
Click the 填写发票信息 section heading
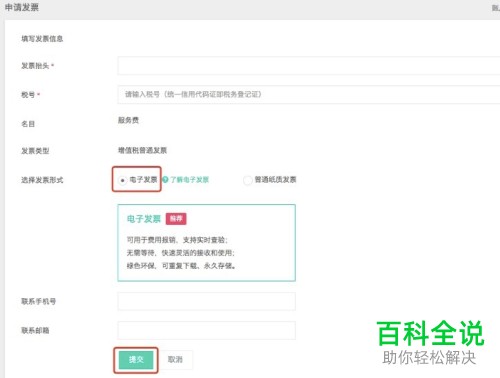[x=42, y=39]
